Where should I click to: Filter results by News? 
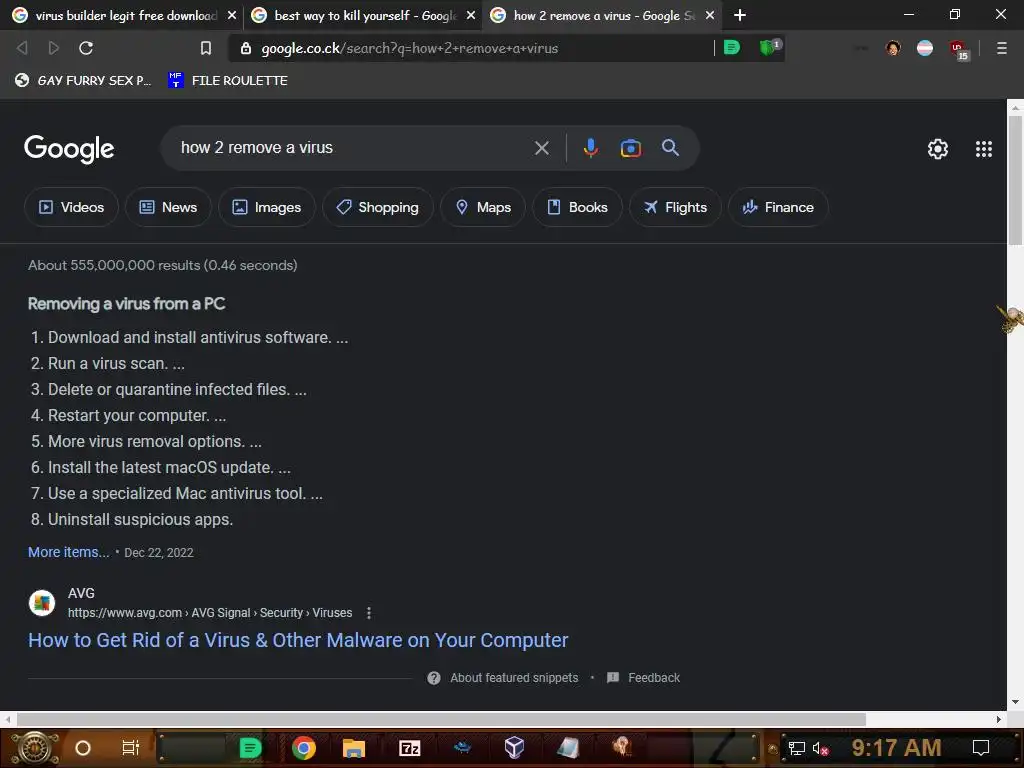(x=168, y=207)
